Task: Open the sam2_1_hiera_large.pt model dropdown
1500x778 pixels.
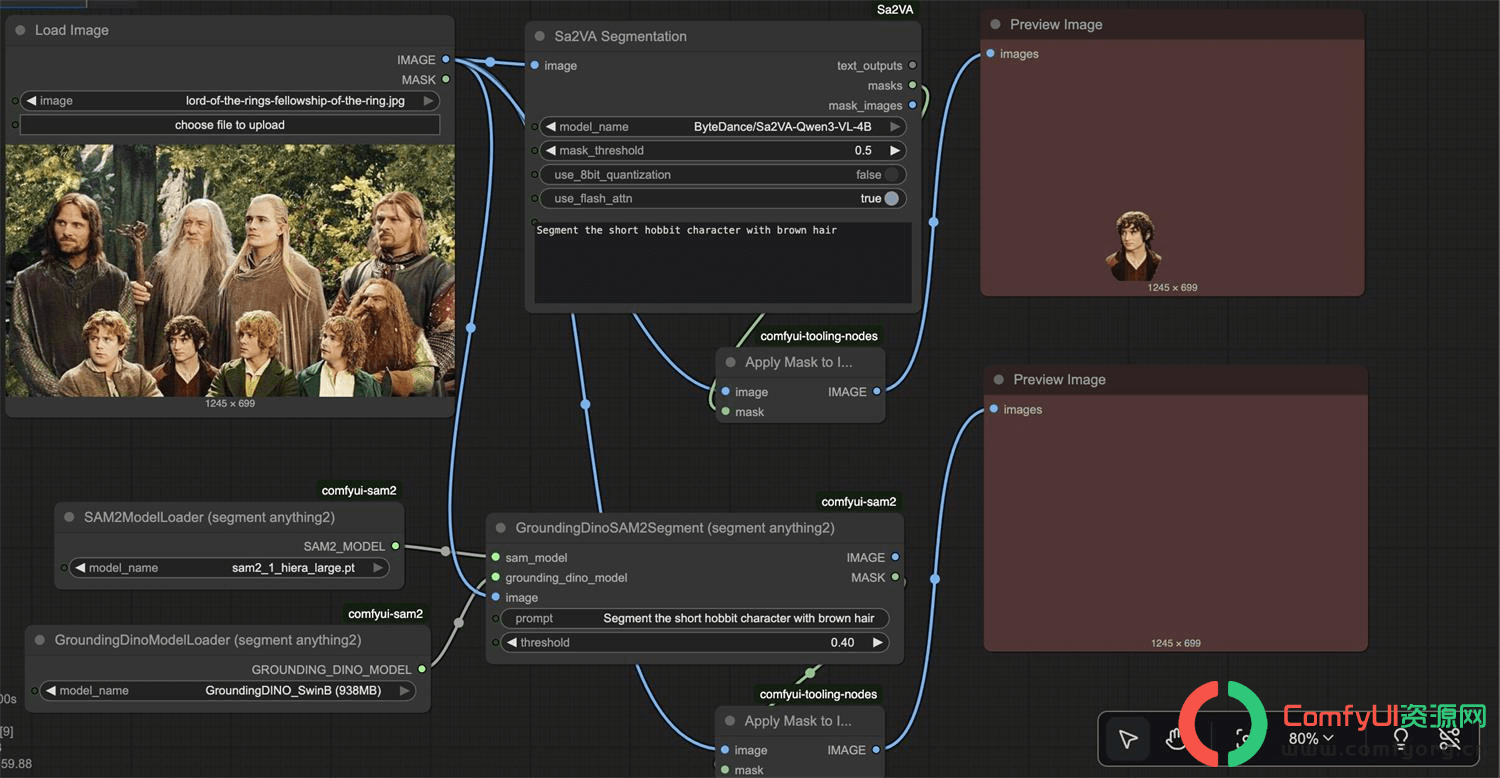Action: tap(230, 568)
